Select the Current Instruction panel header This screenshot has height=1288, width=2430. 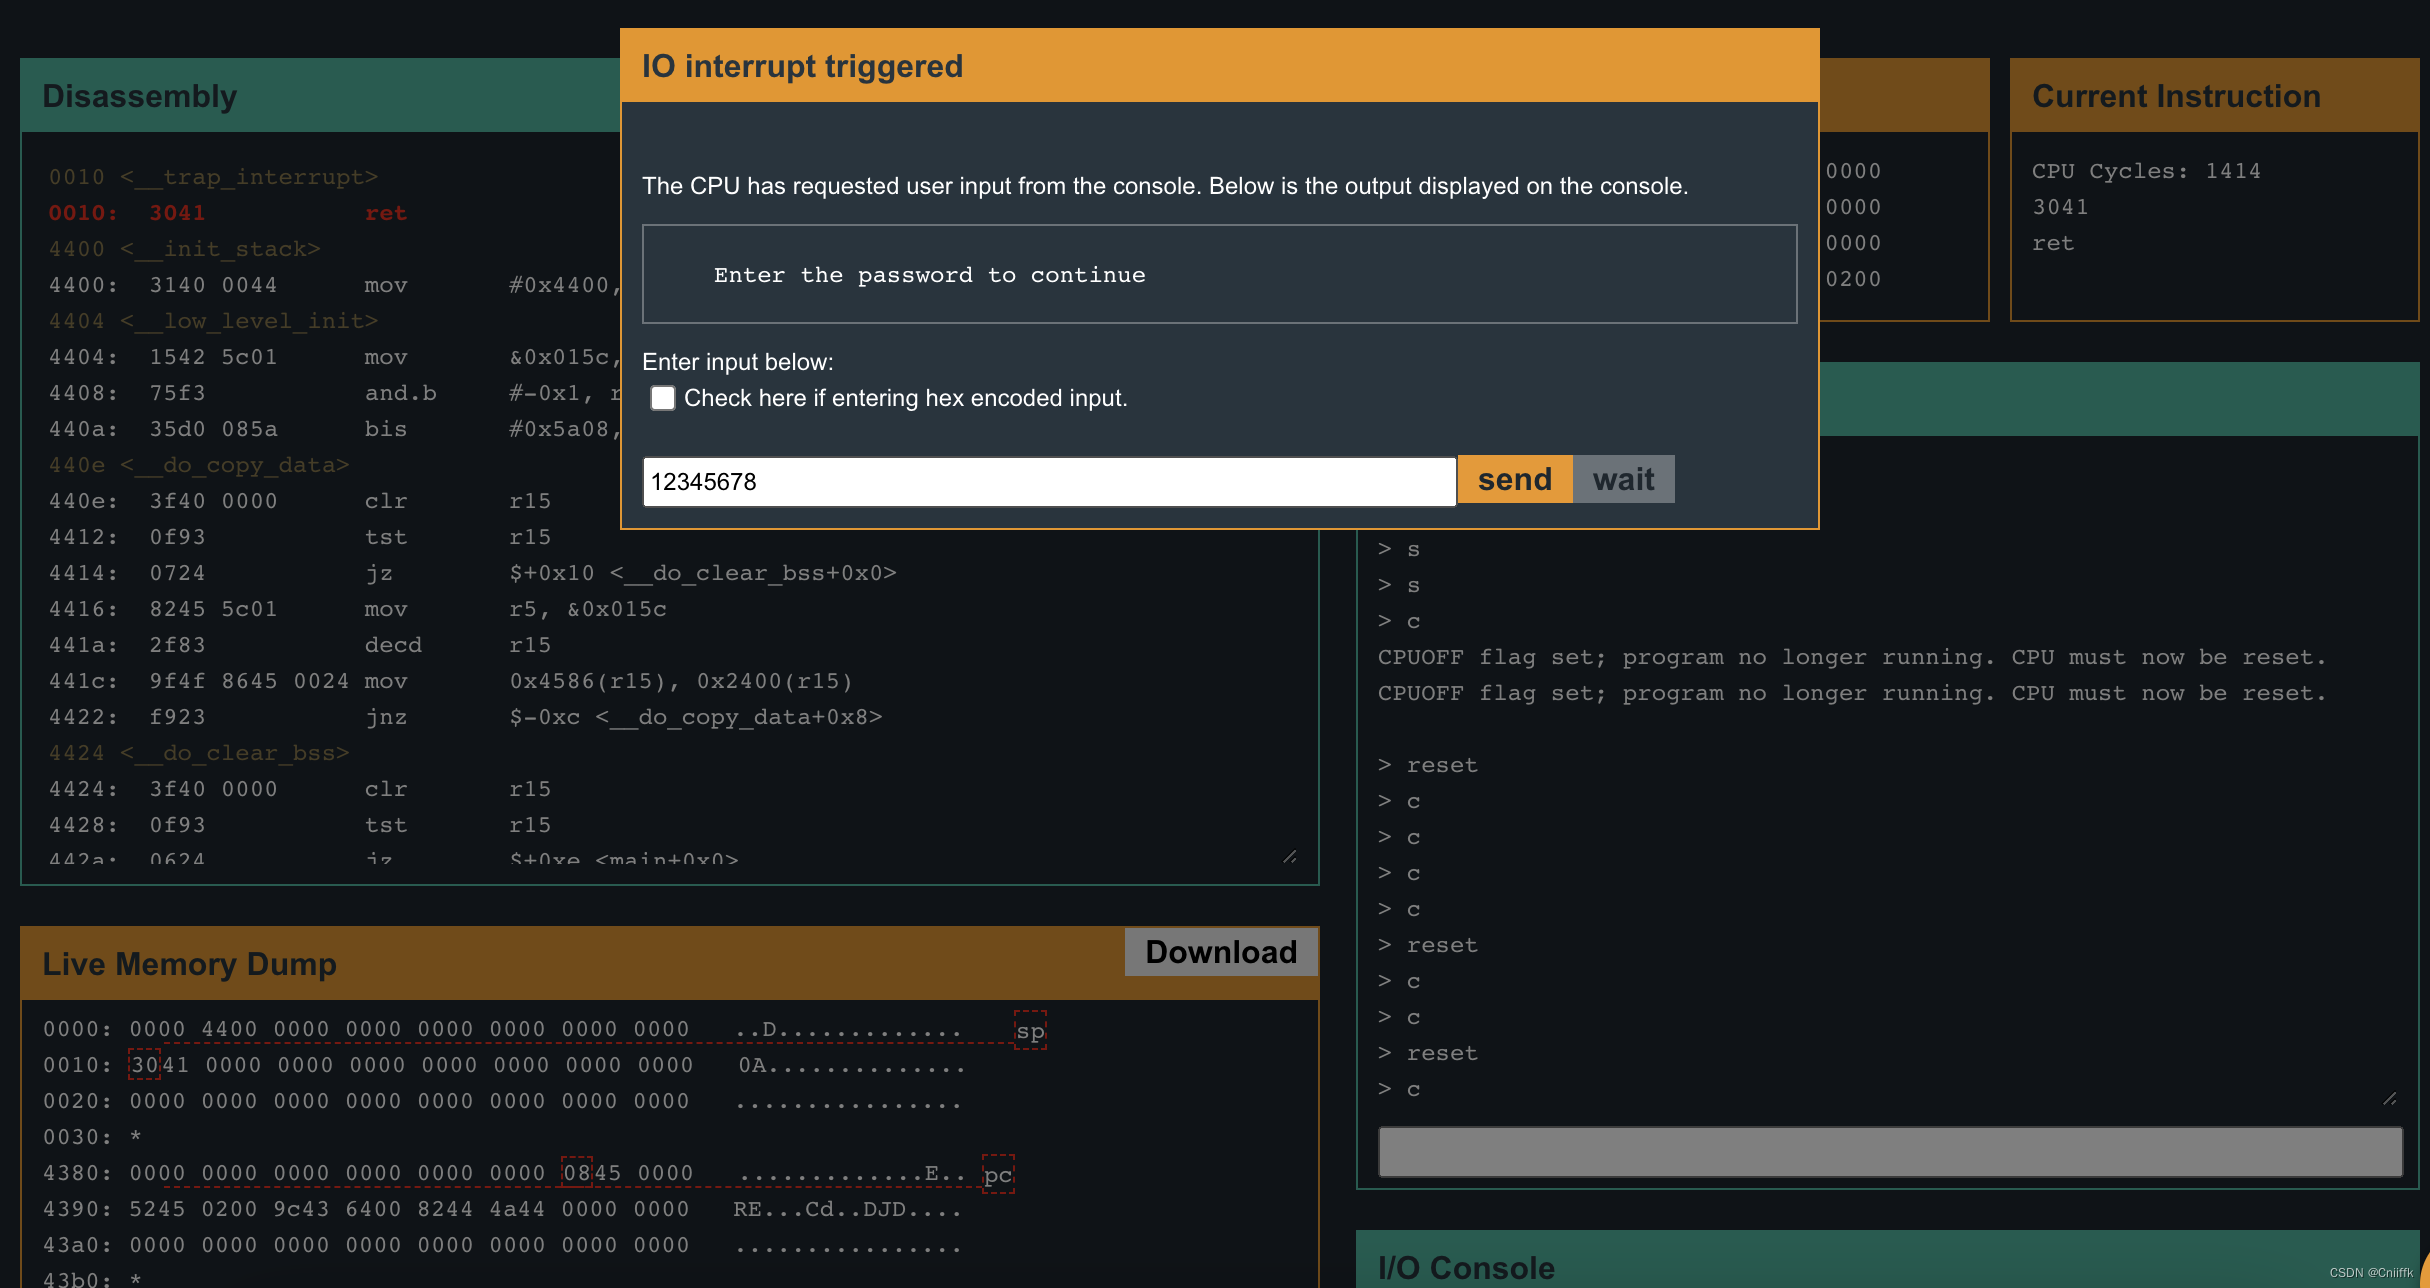2214,96
